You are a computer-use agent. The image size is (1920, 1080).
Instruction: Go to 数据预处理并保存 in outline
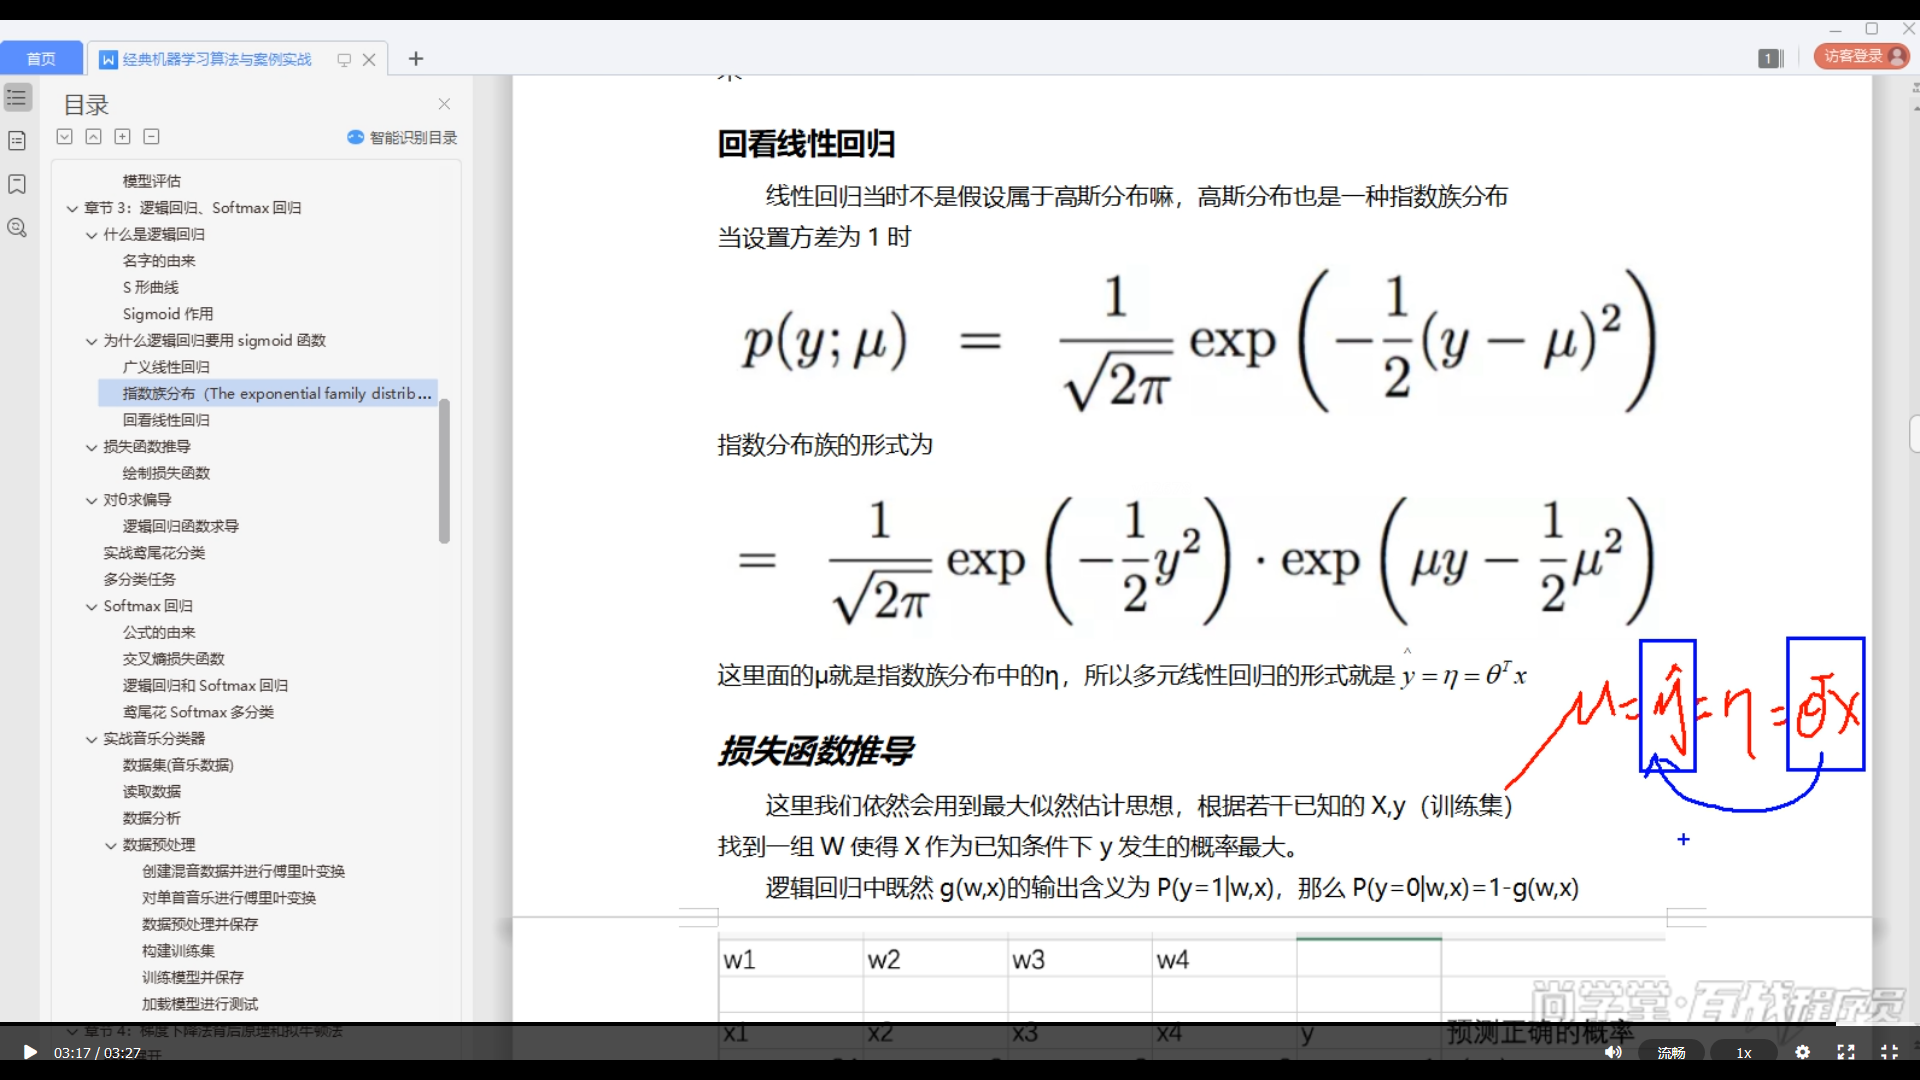200,924
